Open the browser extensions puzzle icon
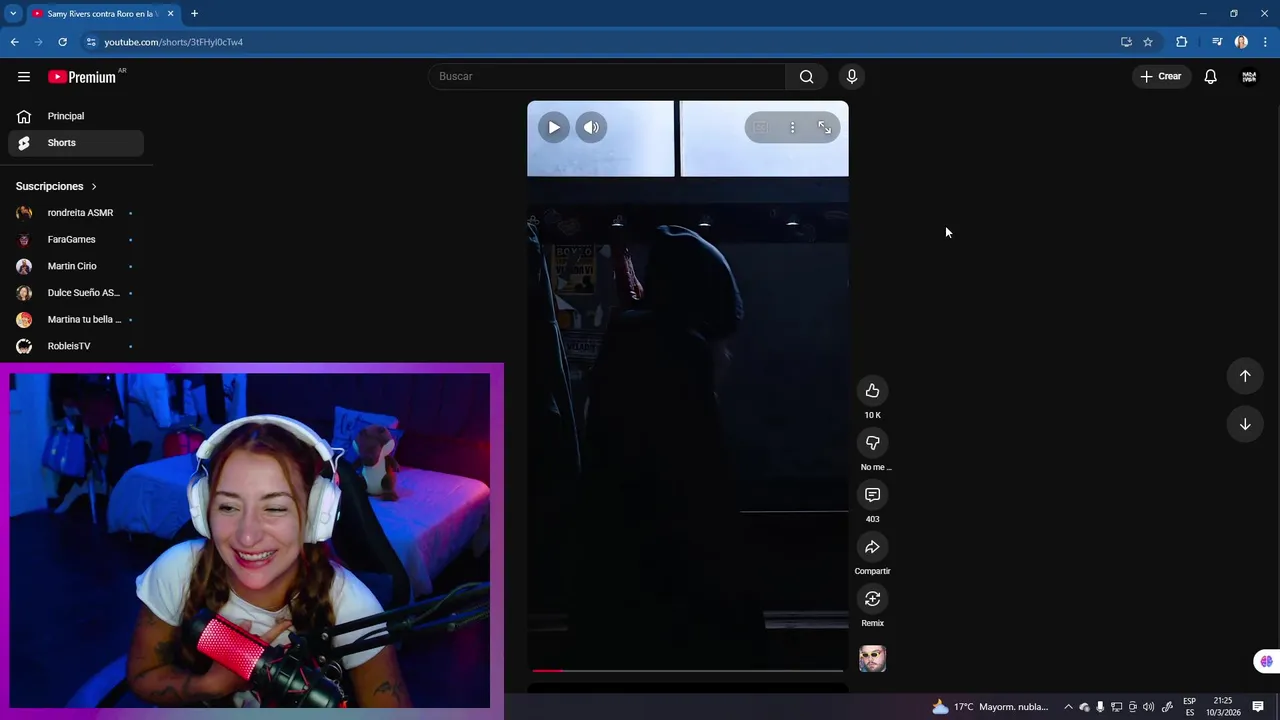Image resolution: width=1280 pixels, height=720 pixels. [x=1182, y=42]
